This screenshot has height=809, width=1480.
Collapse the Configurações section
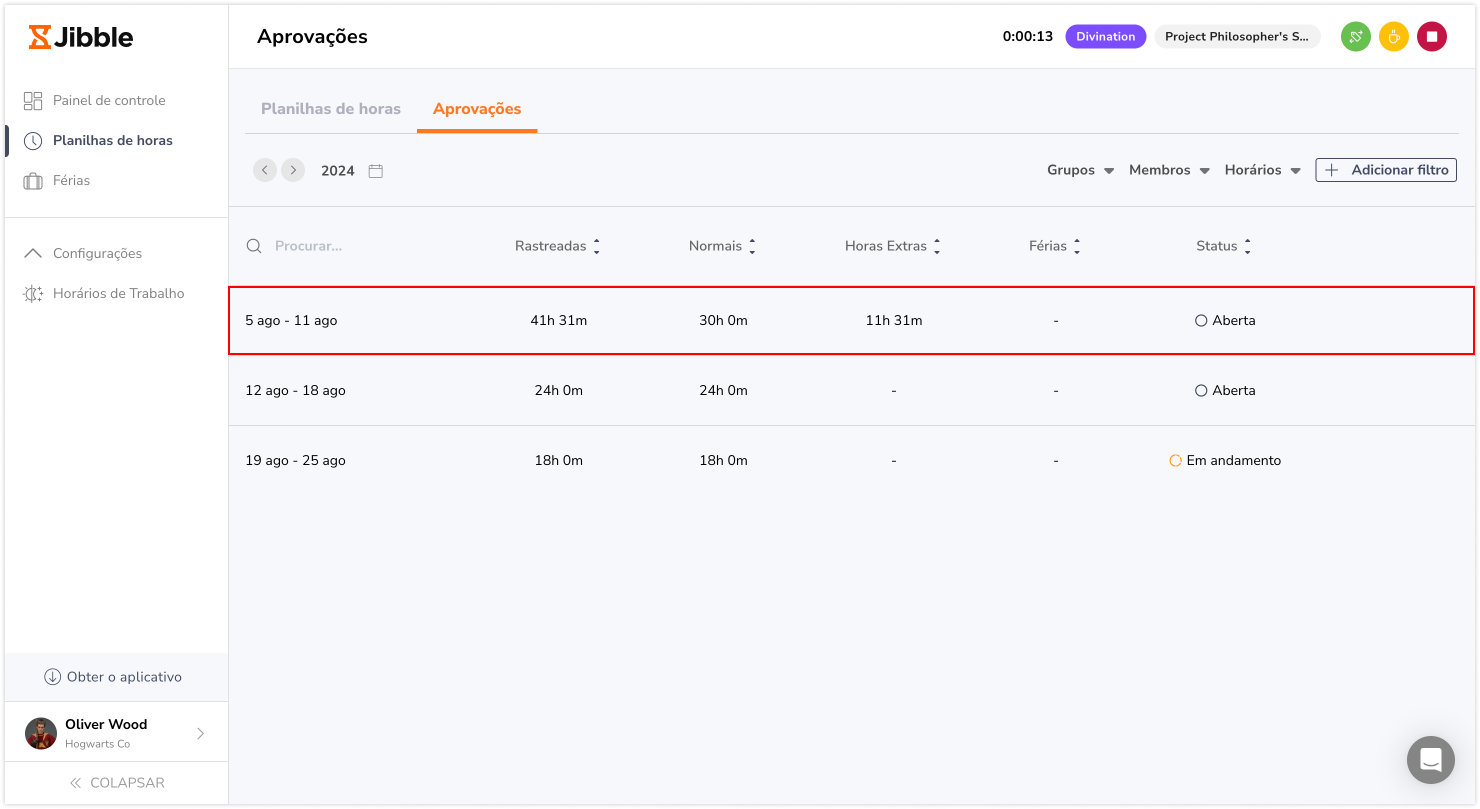(x=97, y=254)
